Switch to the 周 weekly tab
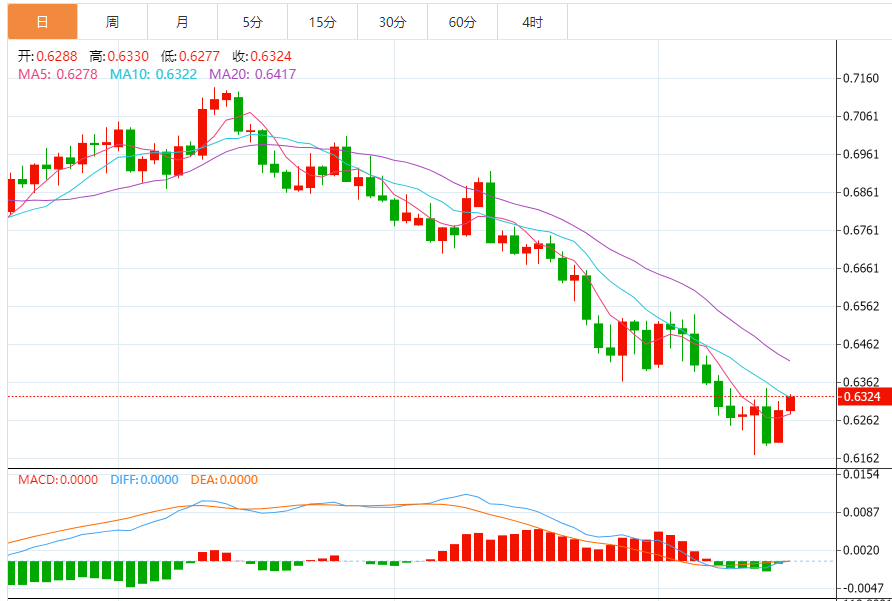The height and width of the screenshot is (601, 892). 113,22
